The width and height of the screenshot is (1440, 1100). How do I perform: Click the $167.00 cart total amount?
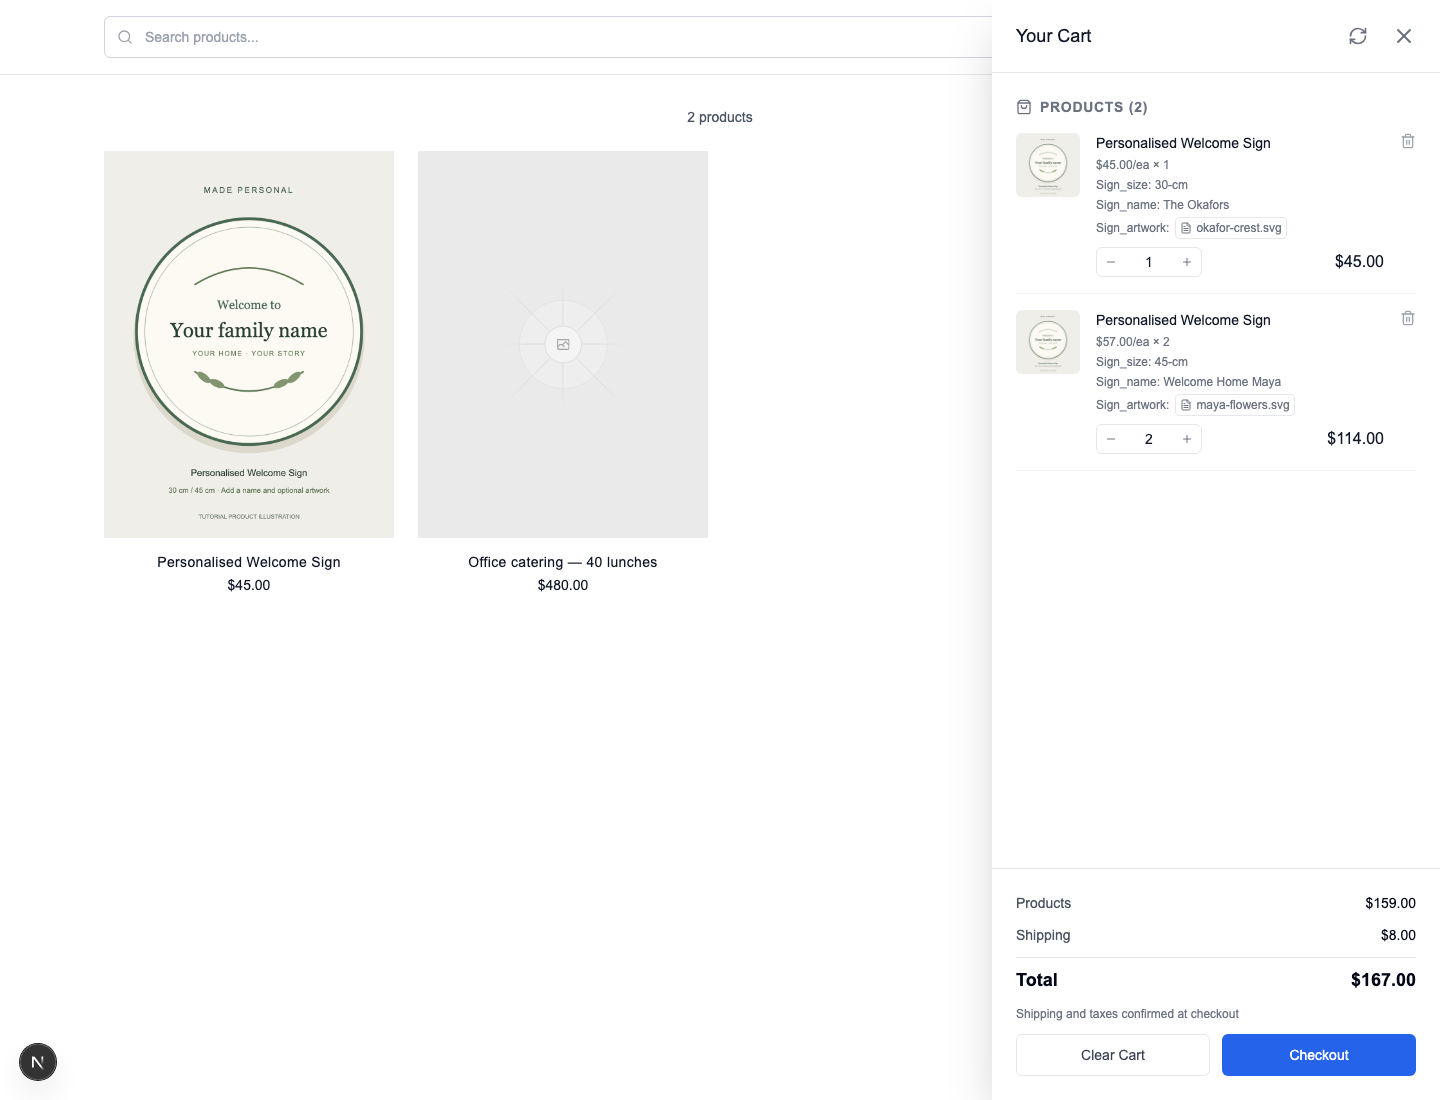pyautogui.click(x=1383, y=980)
